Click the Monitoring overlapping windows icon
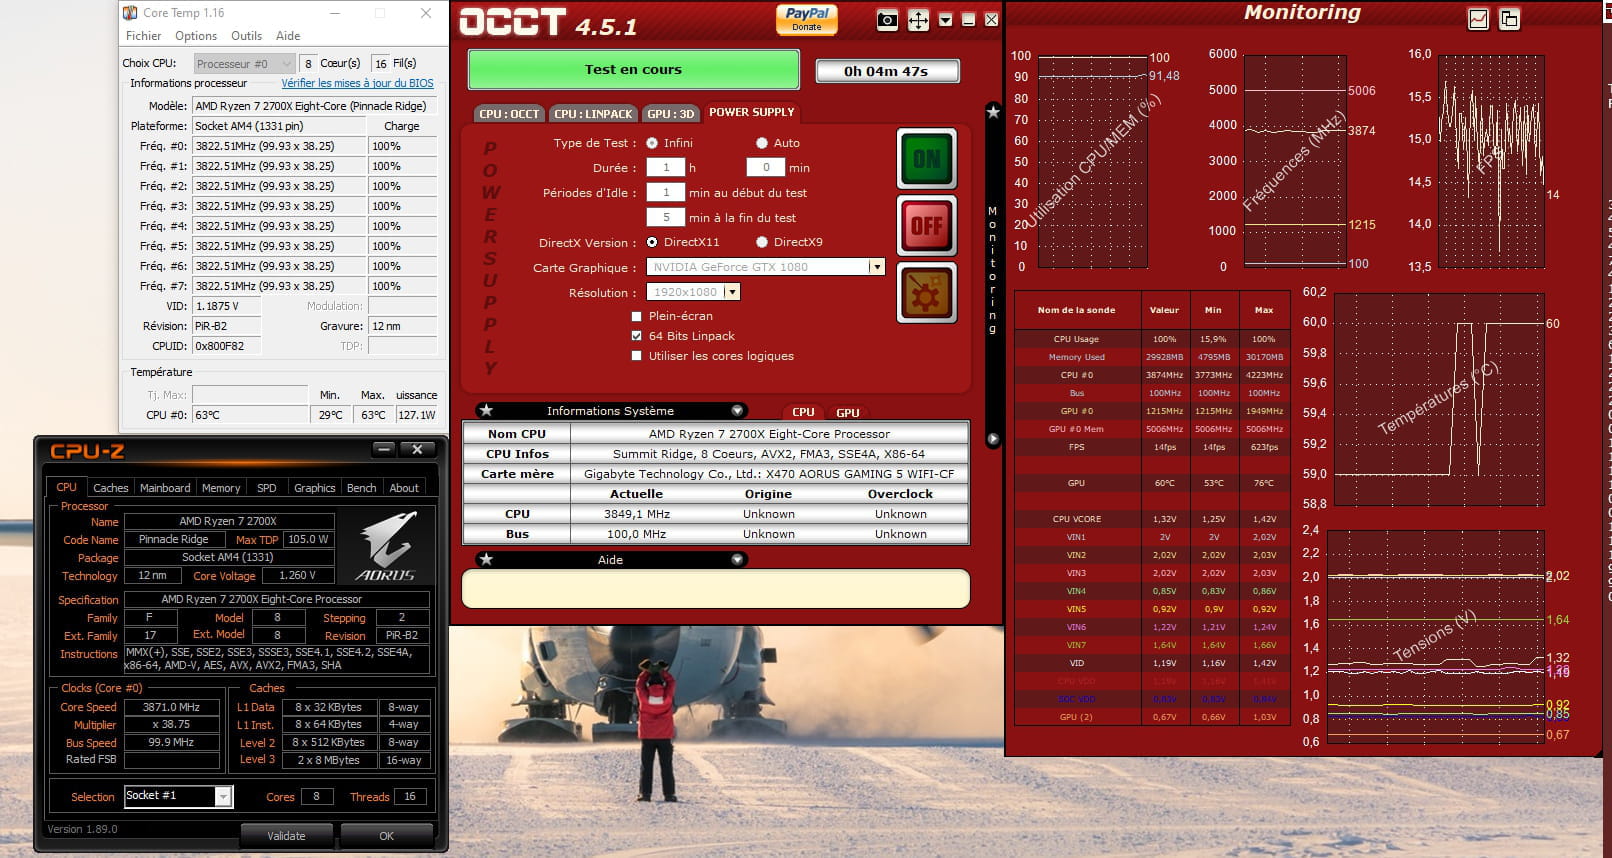 1510,19
